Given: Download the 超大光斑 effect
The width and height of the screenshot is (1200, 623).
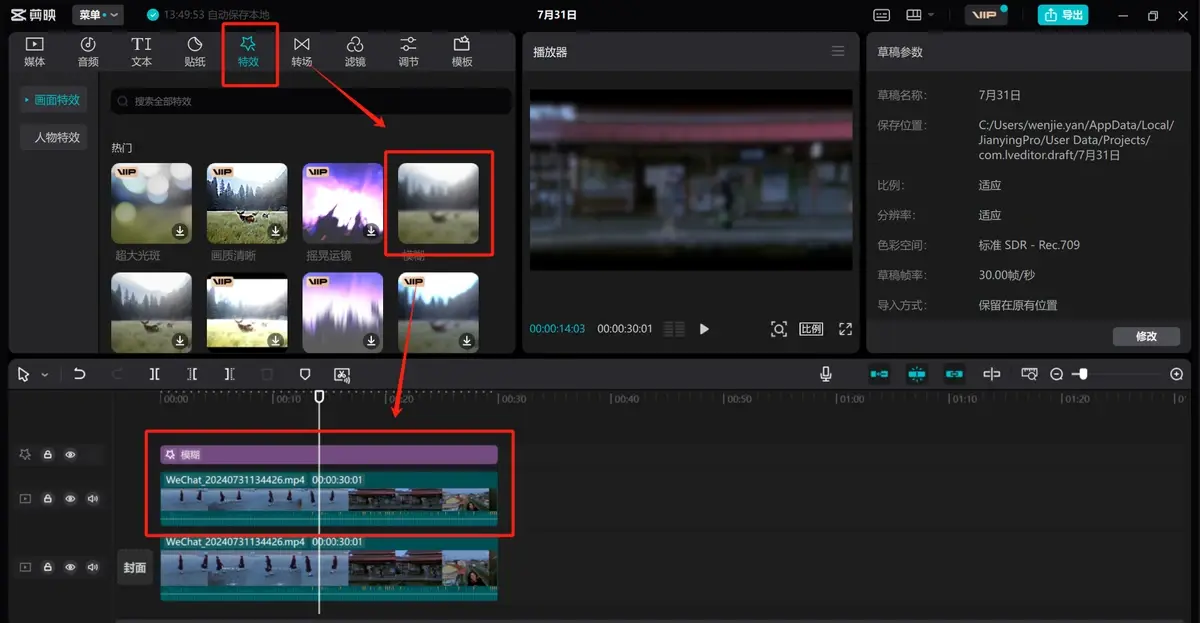Looking at the screenshot, I should 180,231.
